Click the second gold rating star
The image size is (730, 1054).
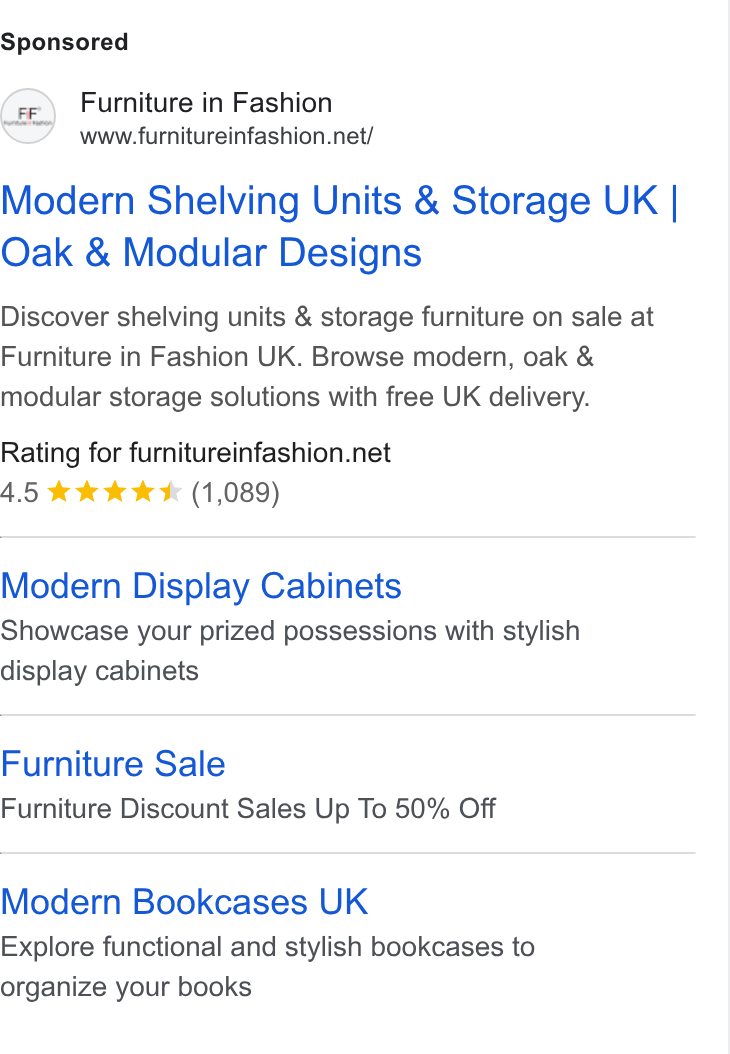87,492
